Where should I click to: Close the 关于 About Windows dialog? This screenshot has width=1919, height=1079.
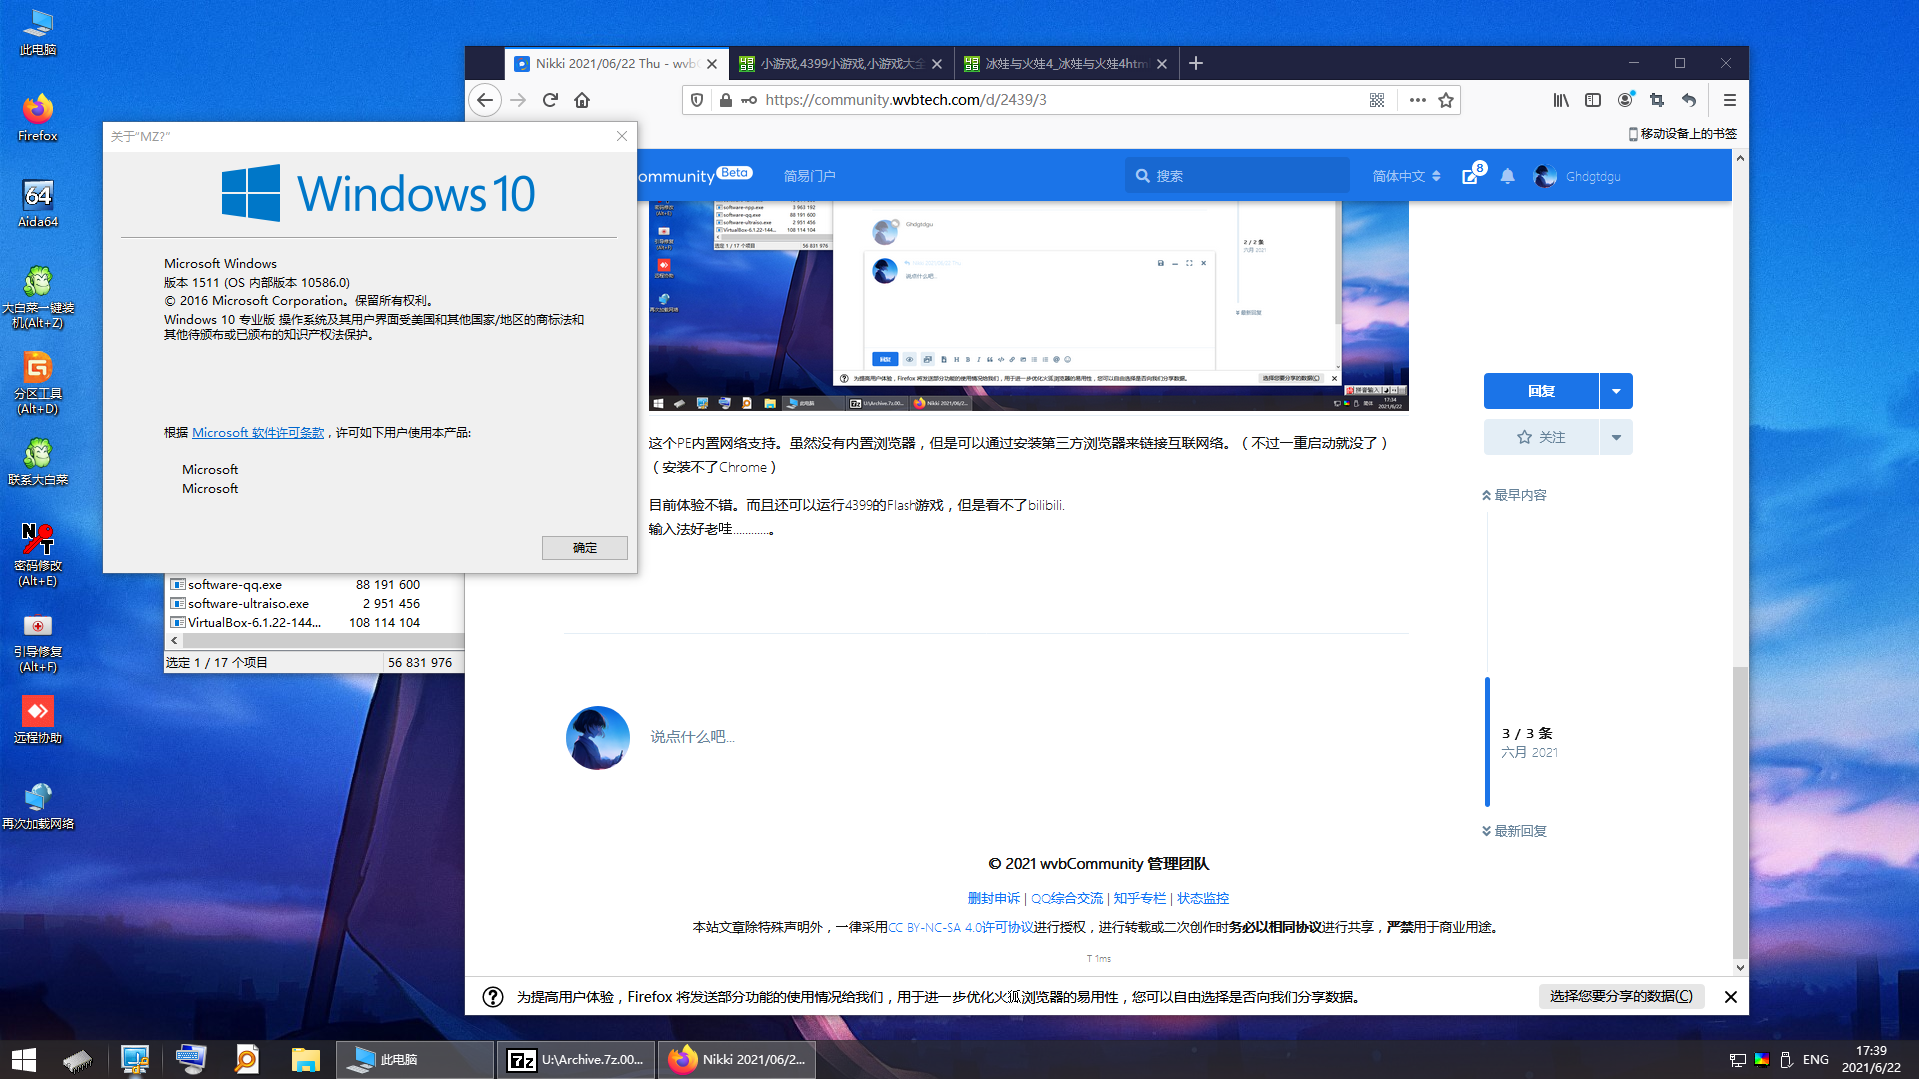tap(621, 136)
